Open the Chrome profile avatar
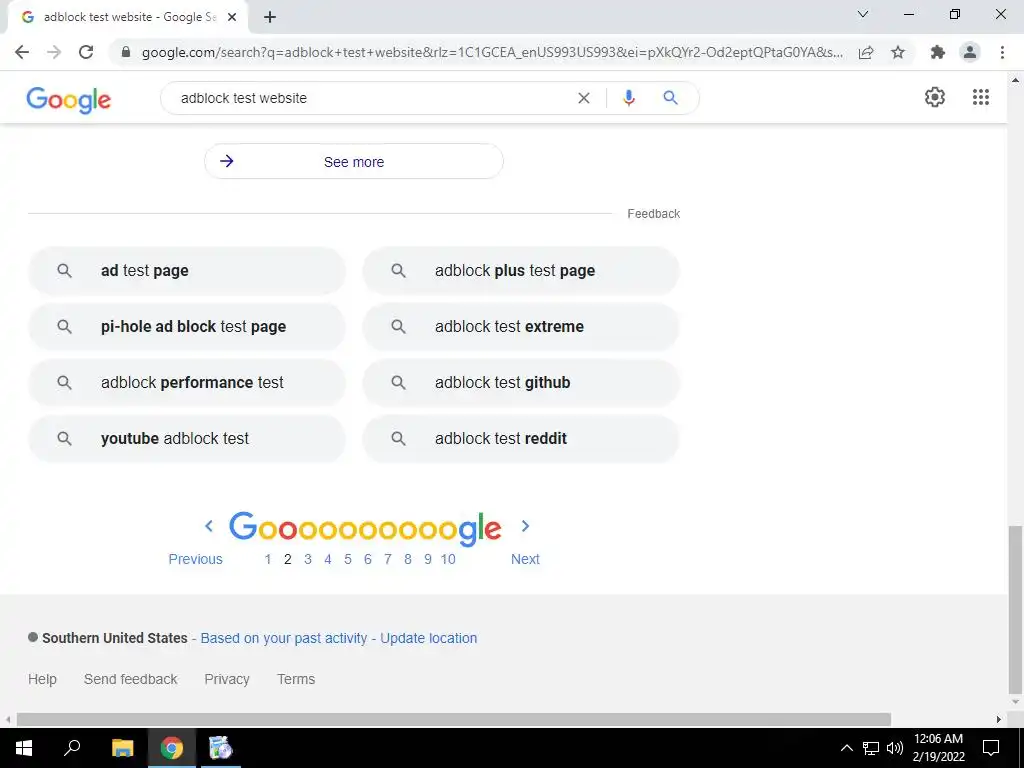 click(970, 52)
